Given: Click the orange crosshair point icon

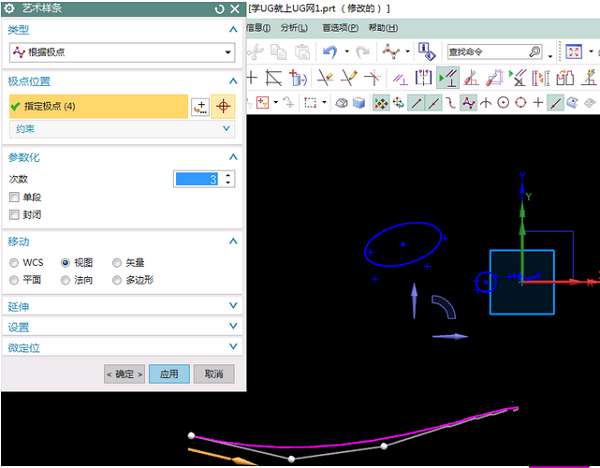Looking at the screenshot, I should [x=224, y=106].
